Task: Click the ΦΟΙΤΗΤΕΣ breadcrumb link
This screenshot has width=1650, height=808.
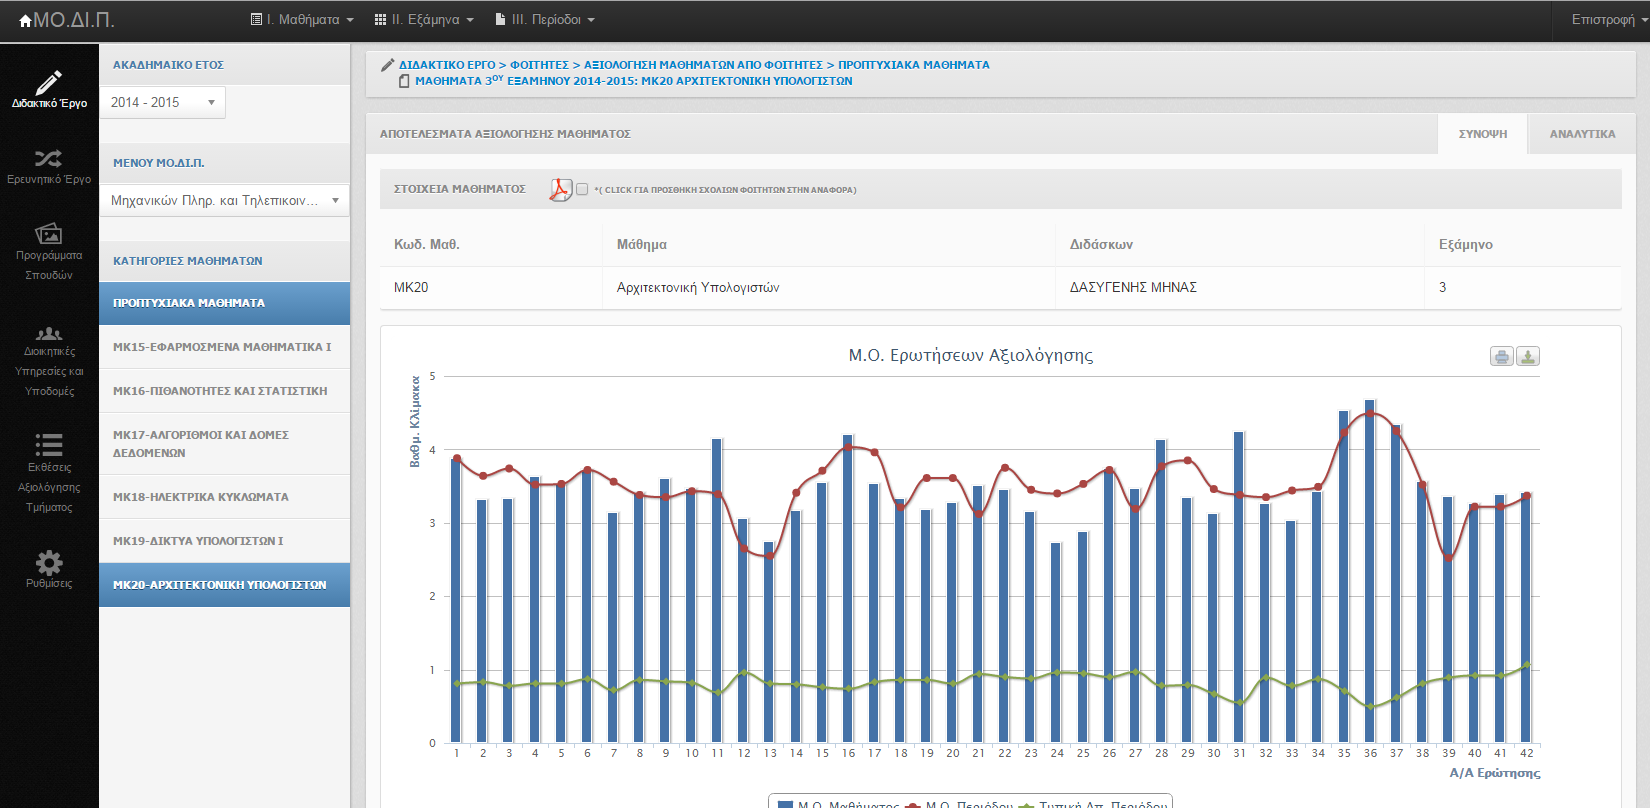Action: [539, 65]
